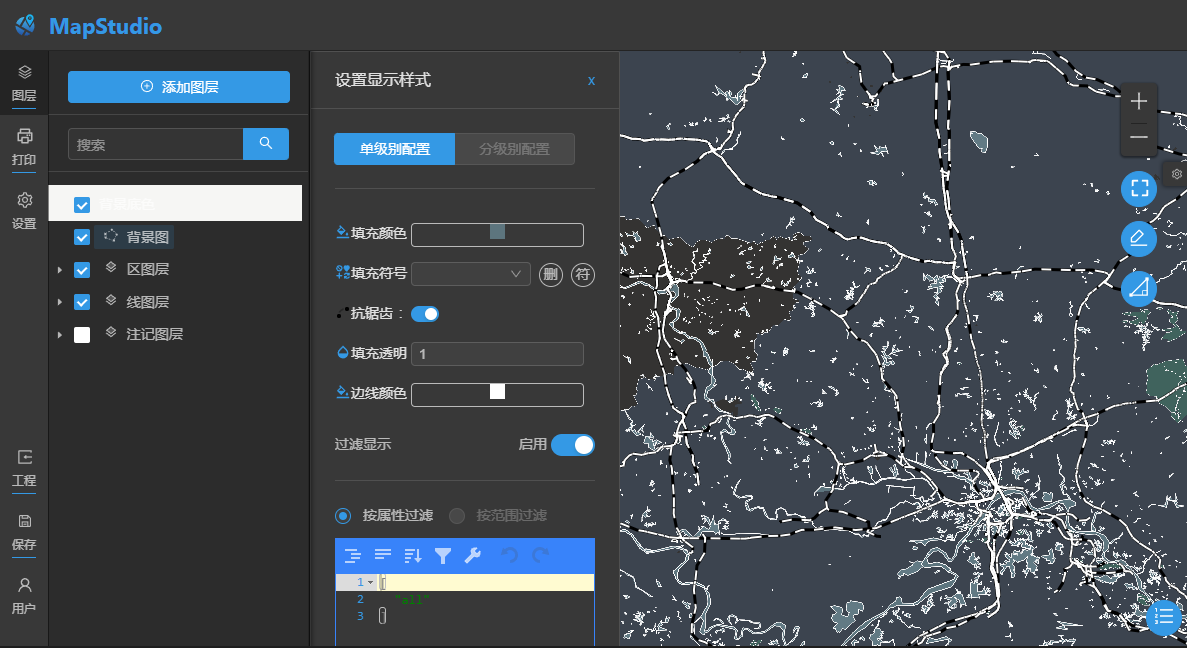Open the map gear settings tab
The width and height of the screenshot is (1187, 648).
(1176, 174)
